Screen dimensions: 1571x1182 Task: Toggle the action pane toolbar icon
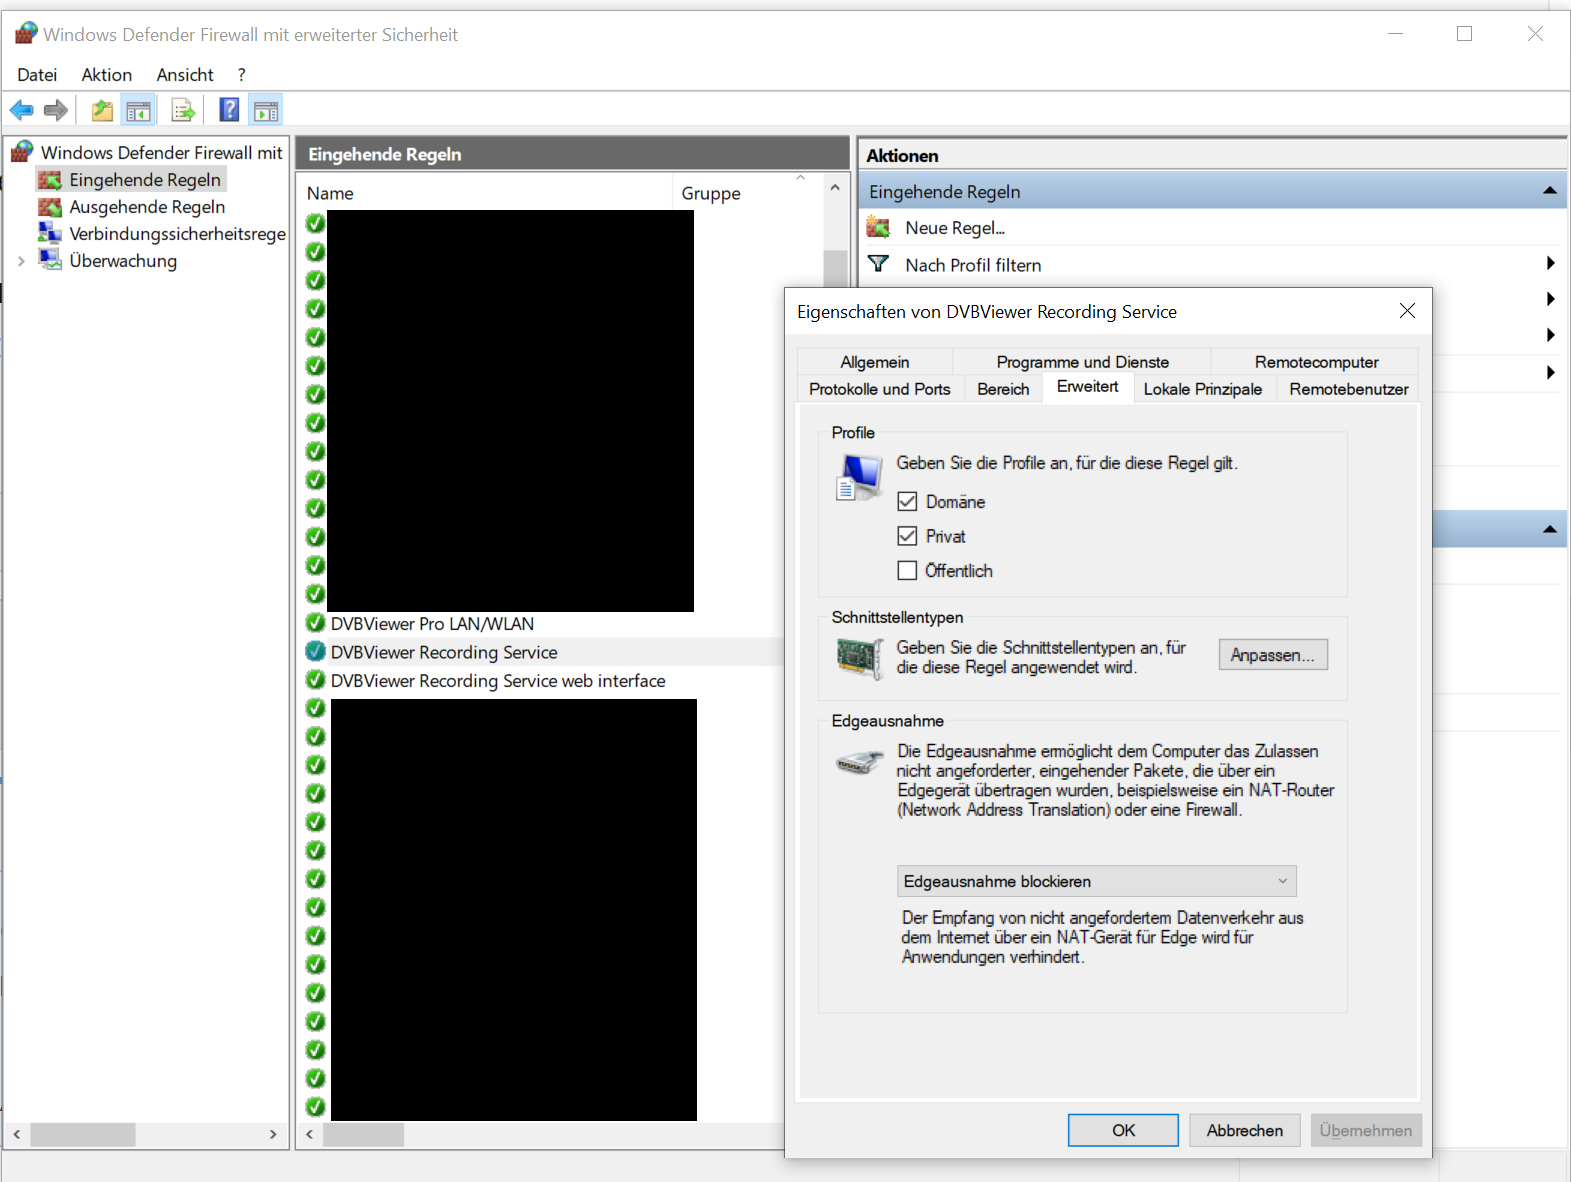tap(266, 110)
